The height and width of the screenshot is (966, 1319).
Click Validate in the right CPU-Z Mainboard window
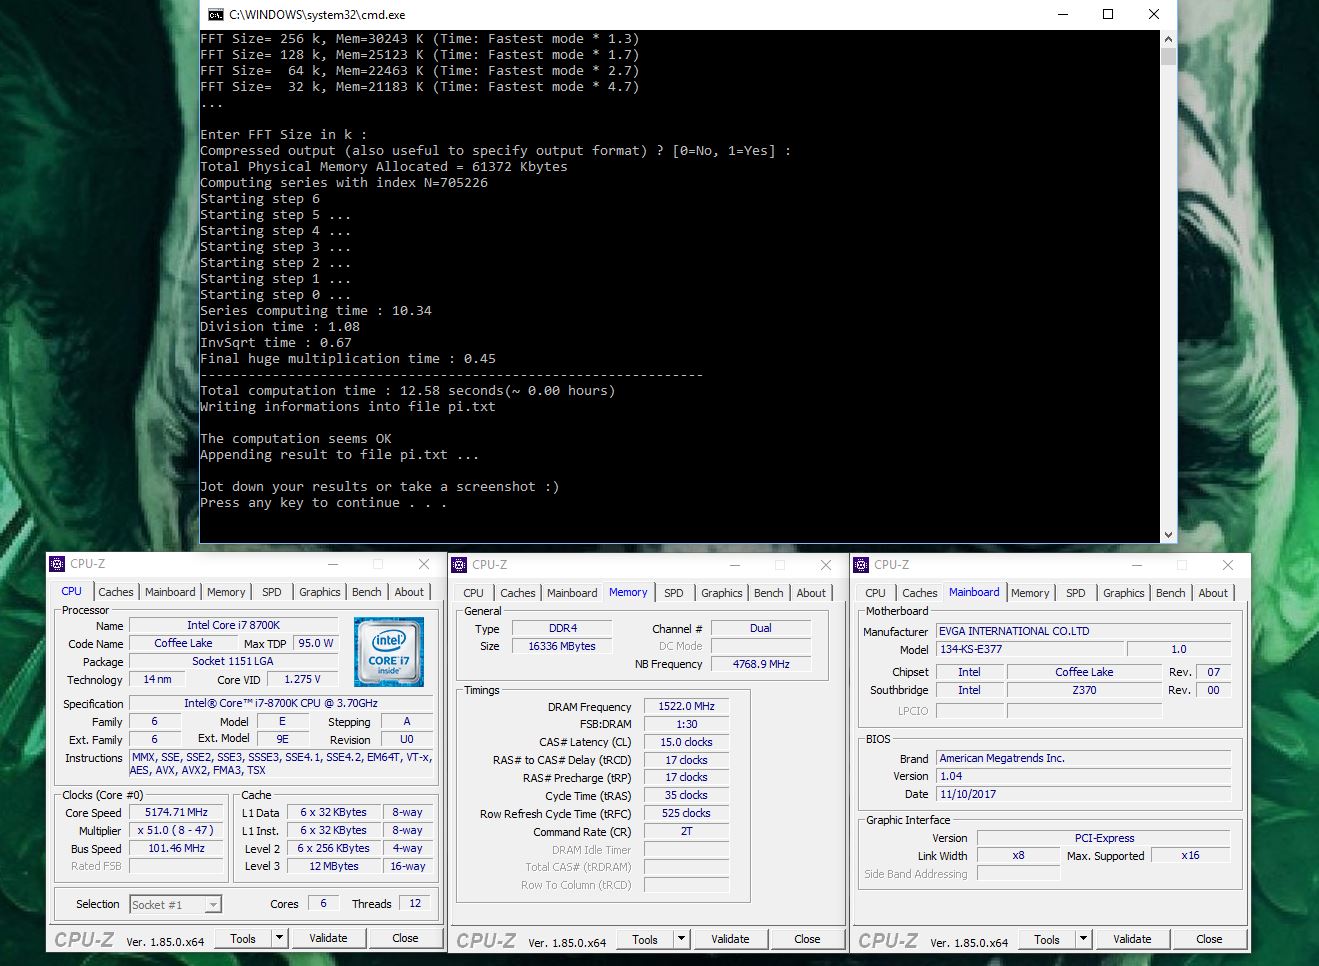(1132, 939)
